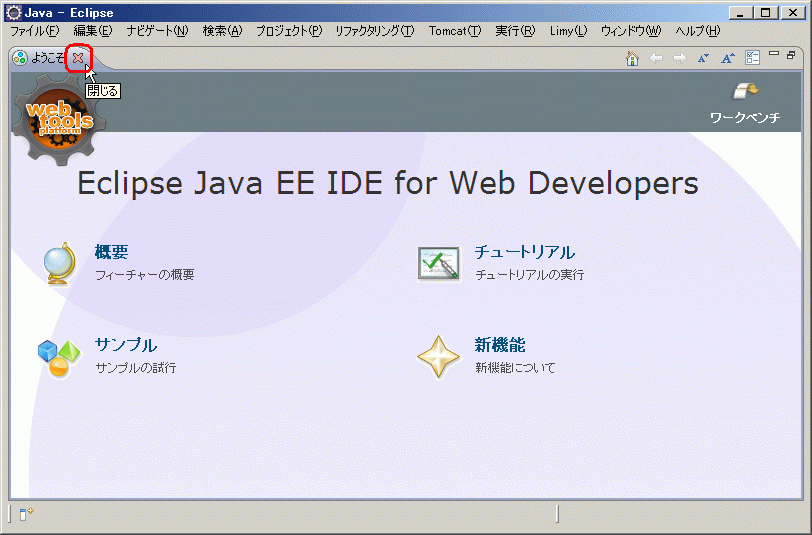Open the サンプル samples link
Image resolution: width=812 pixels, height=535 pixels.
pyautogui.click(x=126, y=344)
